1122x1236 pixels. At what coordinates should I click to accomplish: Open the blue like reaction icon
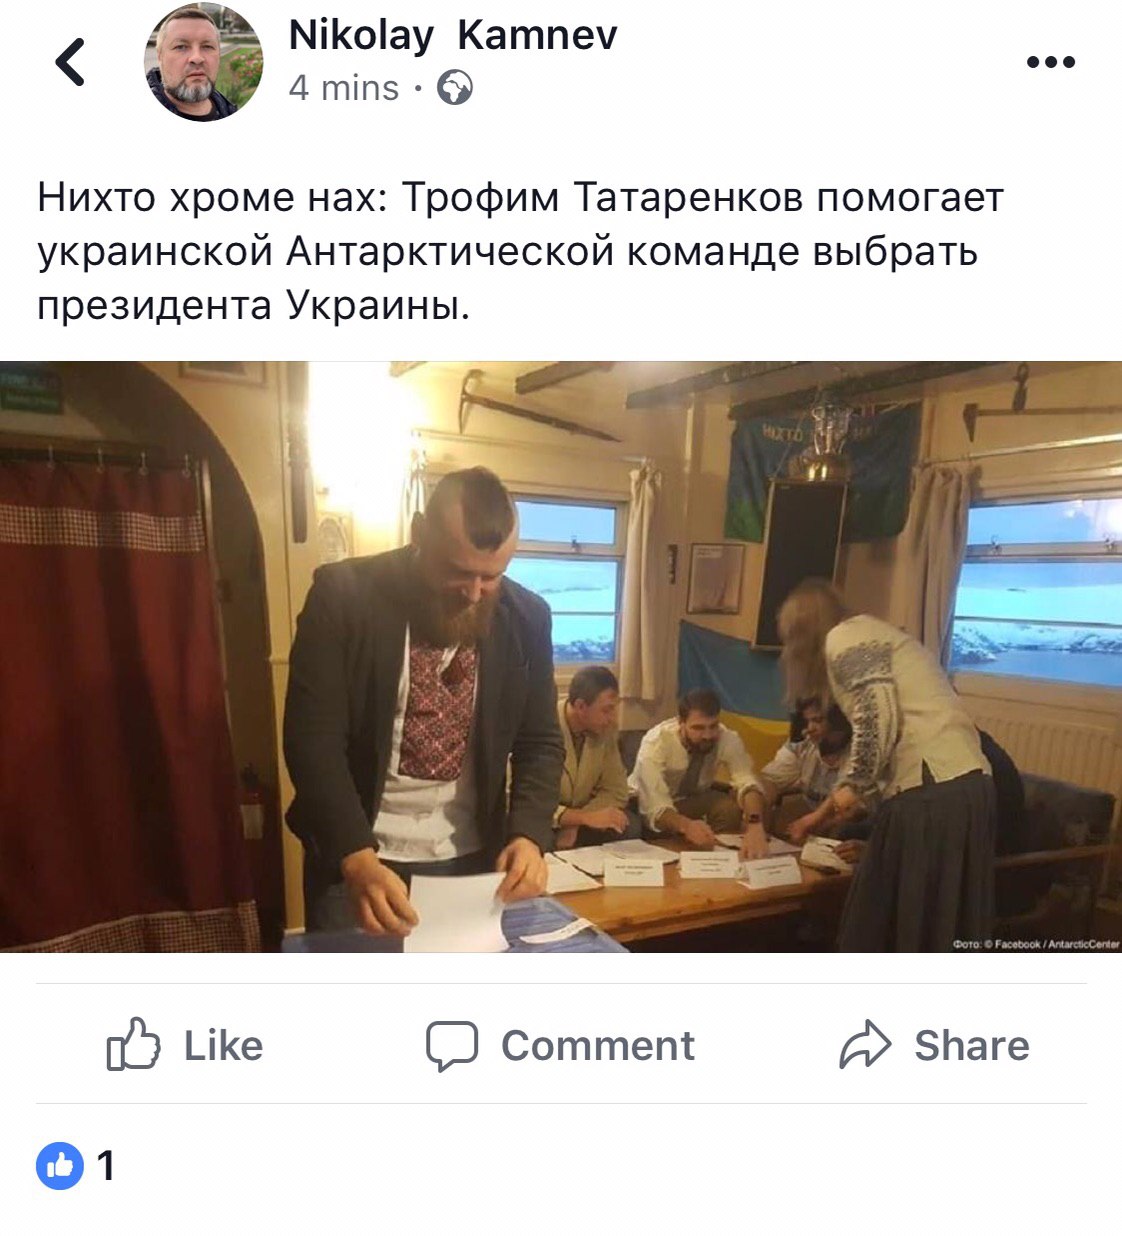pyautogui.click(x=60, y=1165)
